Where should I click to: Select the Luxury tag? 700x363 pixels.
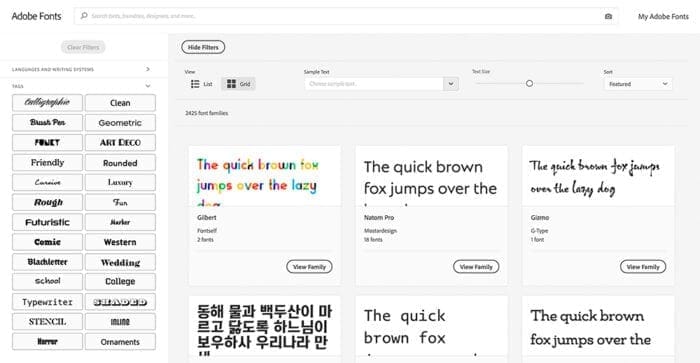pyautogui.click(x=120, y=182)
